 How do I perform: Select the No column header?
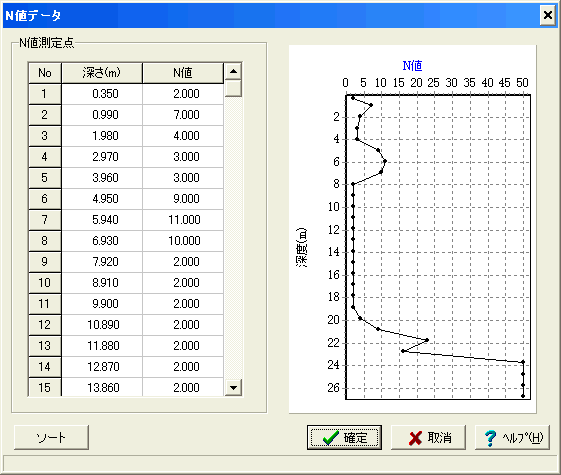click(x=45, y=73)
